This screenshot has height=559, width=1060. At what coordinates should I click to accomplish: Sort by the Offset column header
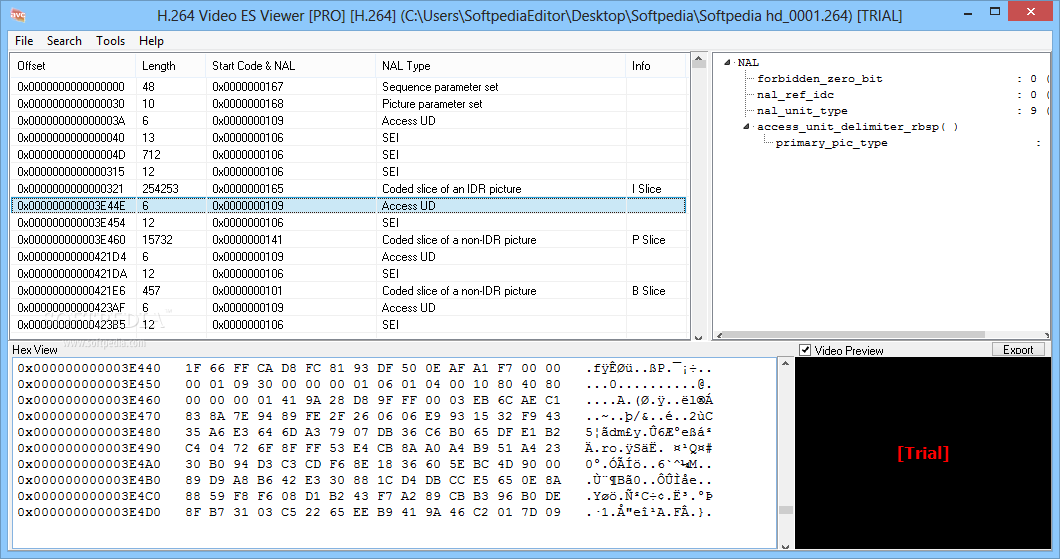click(x=73, y=66)
